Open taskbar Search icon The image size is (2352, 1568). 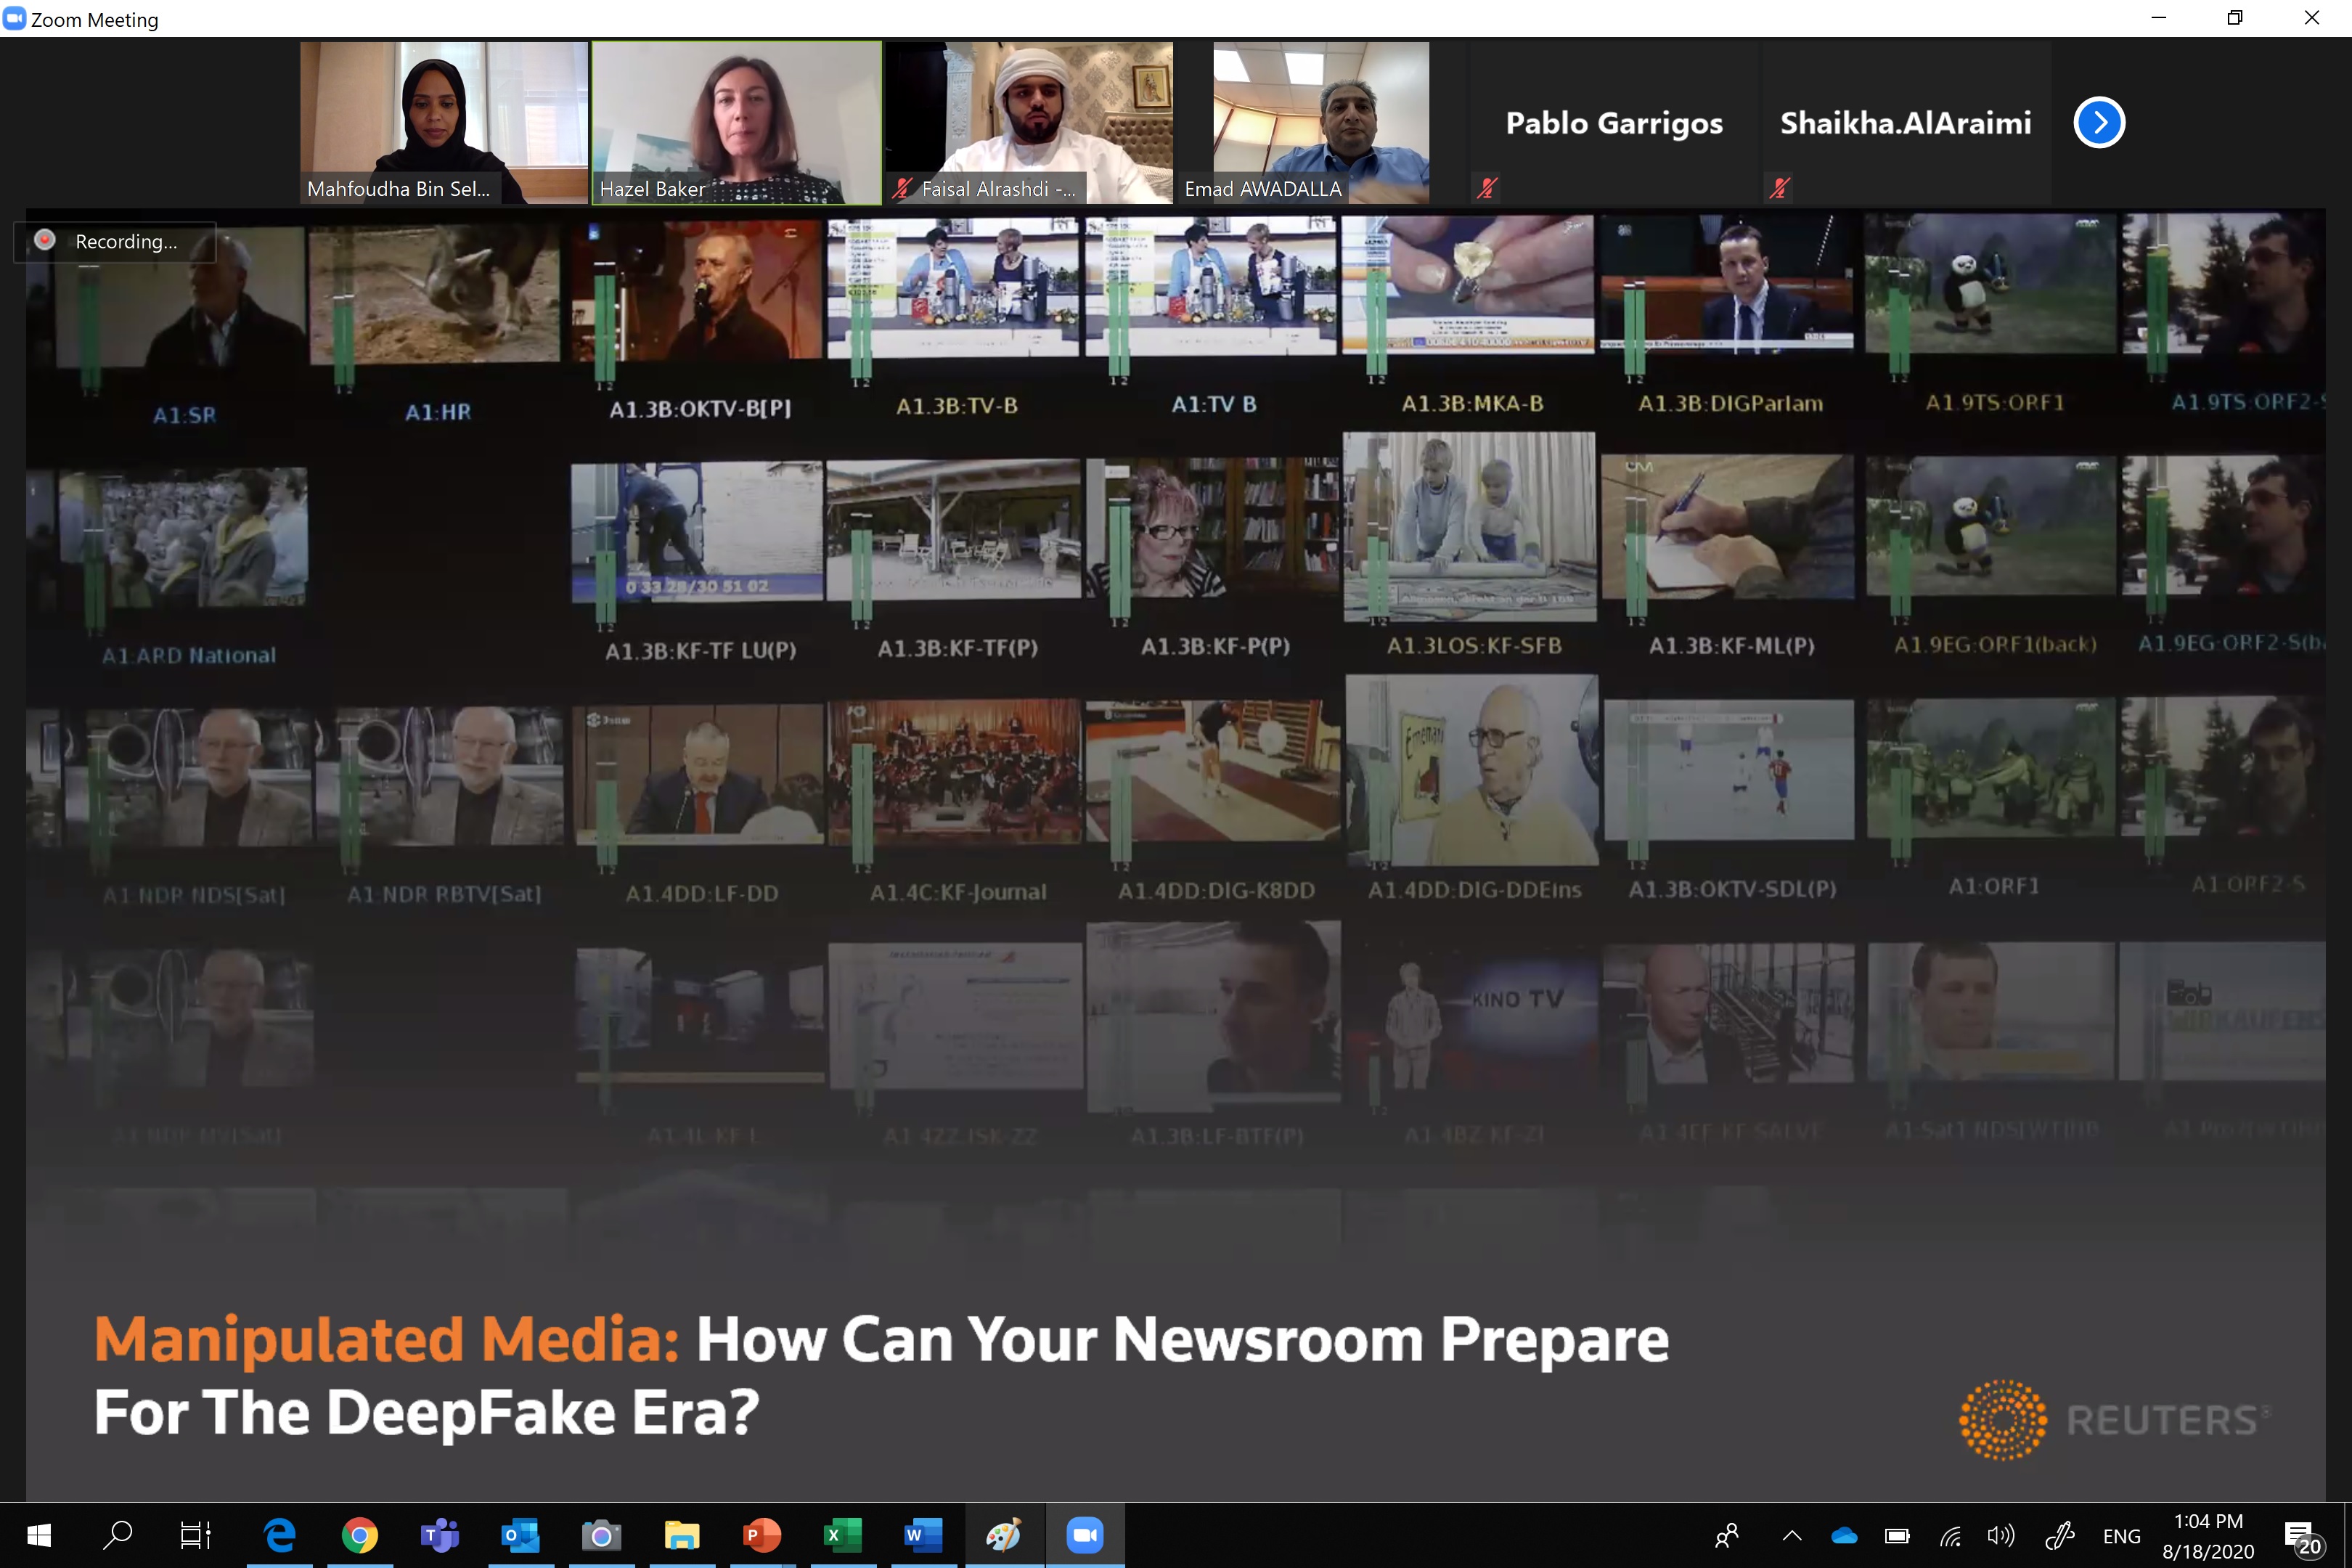(118, 1535)
